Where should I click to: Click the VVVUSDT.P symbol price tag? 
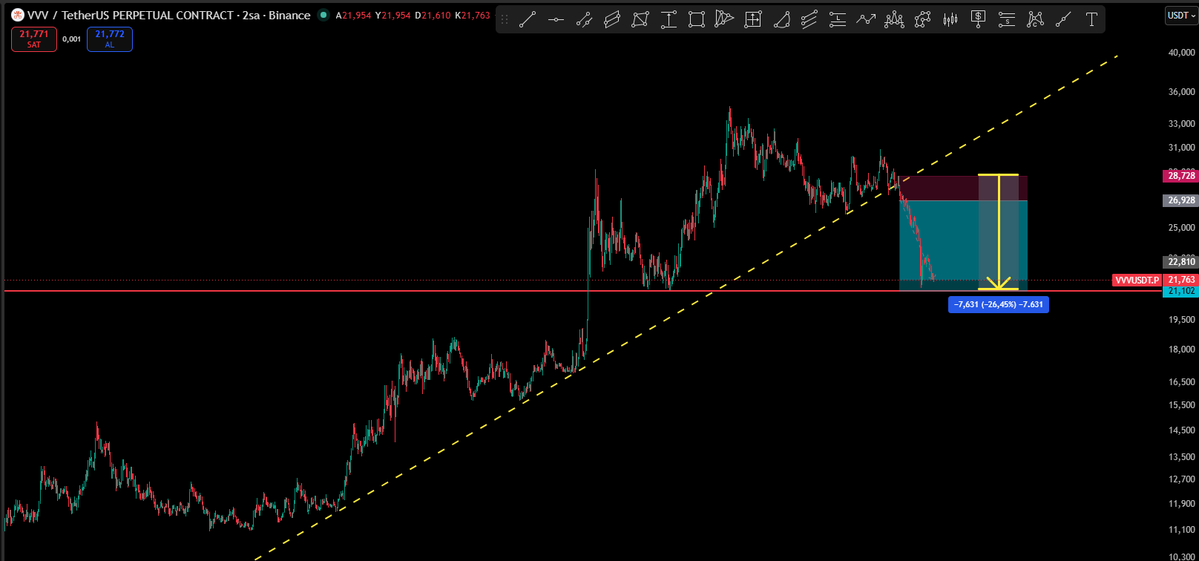[x=1136, y=280]
